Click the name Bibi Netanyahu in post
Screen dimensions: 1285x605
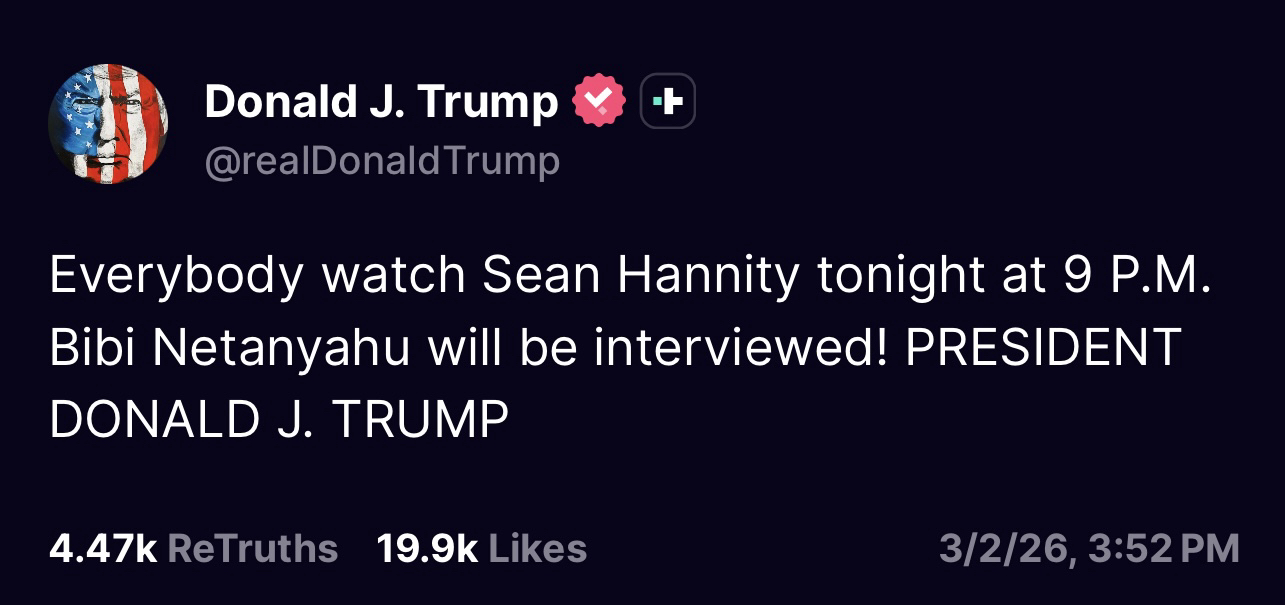tap(231, 348)
